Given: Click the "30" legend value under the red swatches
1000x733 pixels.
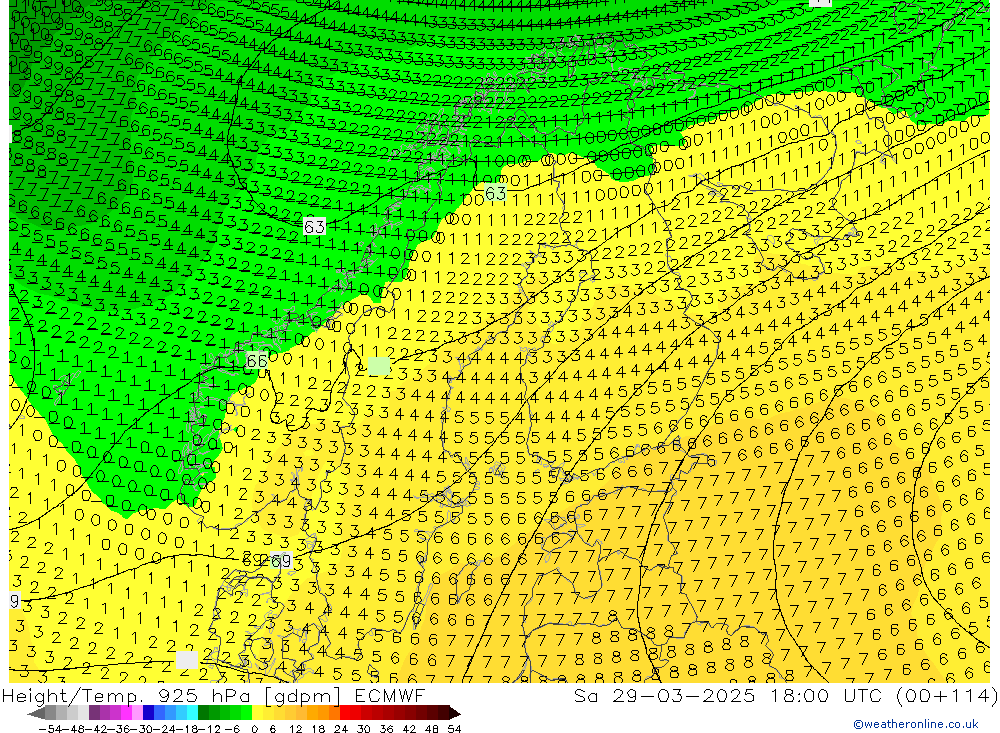Looking at the screenshot, I should coord(364,729).
